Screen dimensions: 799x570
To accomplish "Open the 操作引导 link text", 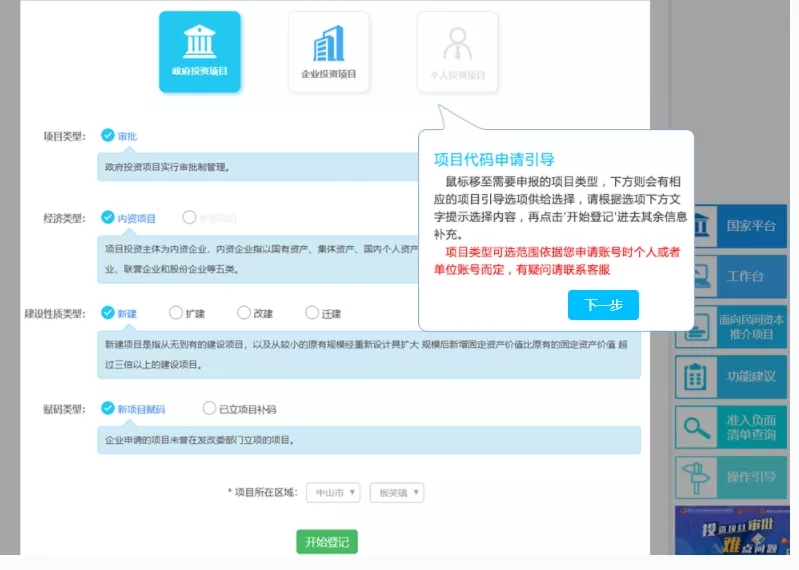I will click(751, 477).
